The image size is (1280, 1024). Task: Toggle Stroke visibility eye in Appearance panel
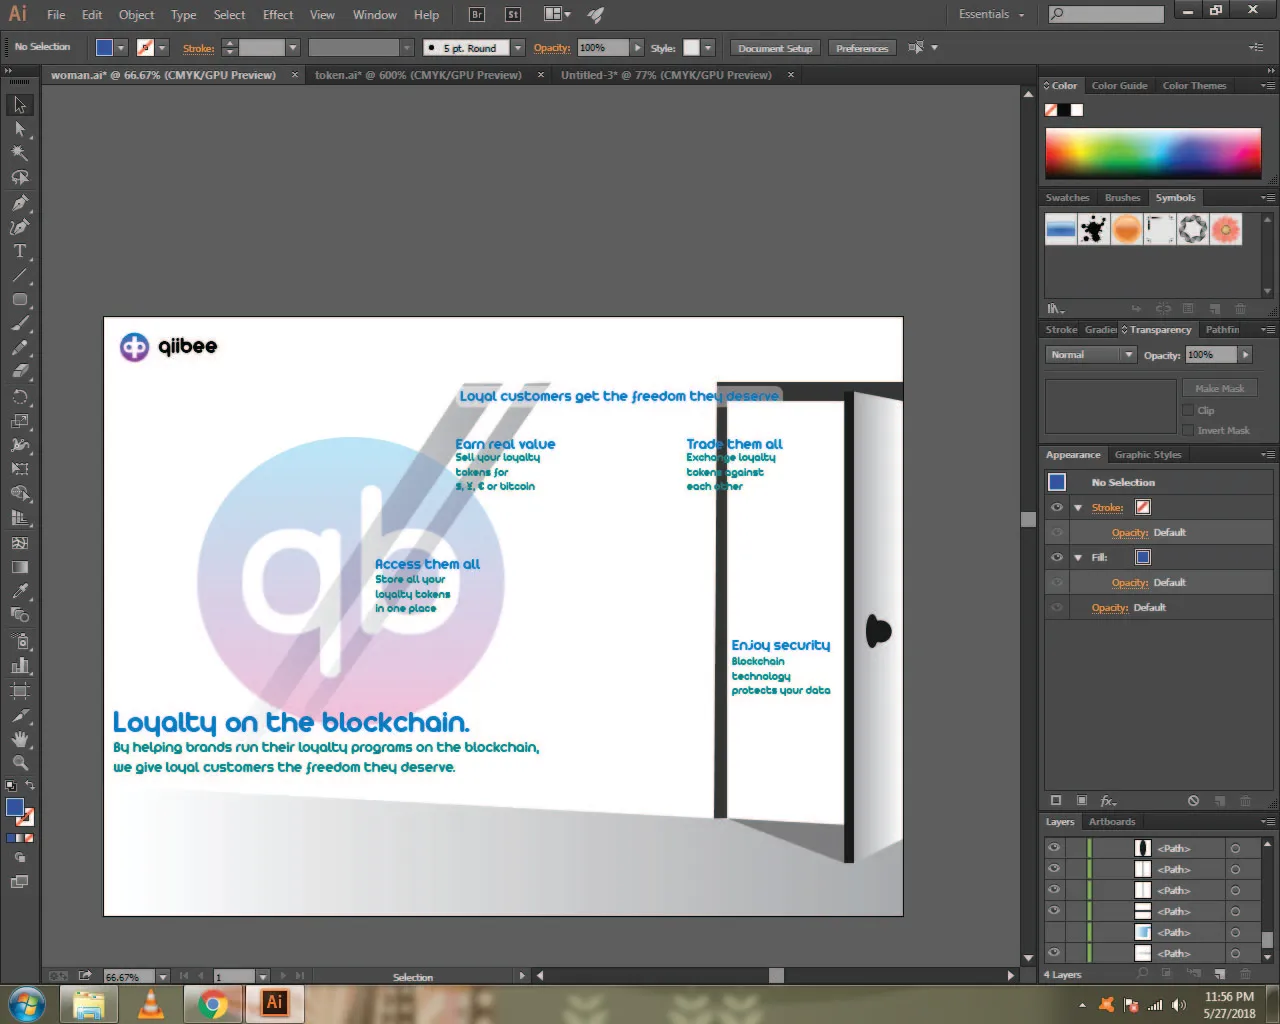pyautogui.click(x=1057, y=507)
